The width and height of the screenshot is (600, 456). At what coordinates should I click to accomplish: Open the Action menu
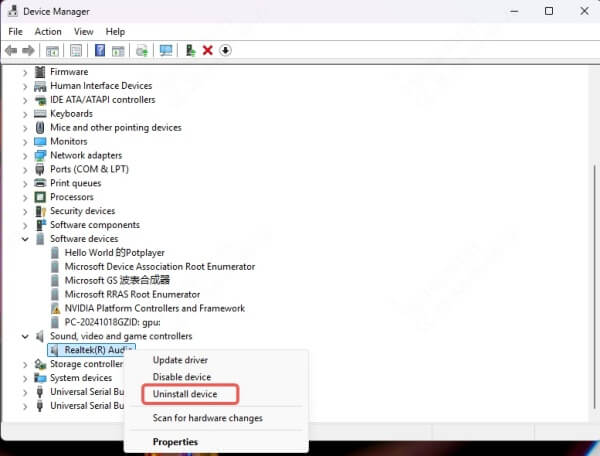(x=48, y=31)
